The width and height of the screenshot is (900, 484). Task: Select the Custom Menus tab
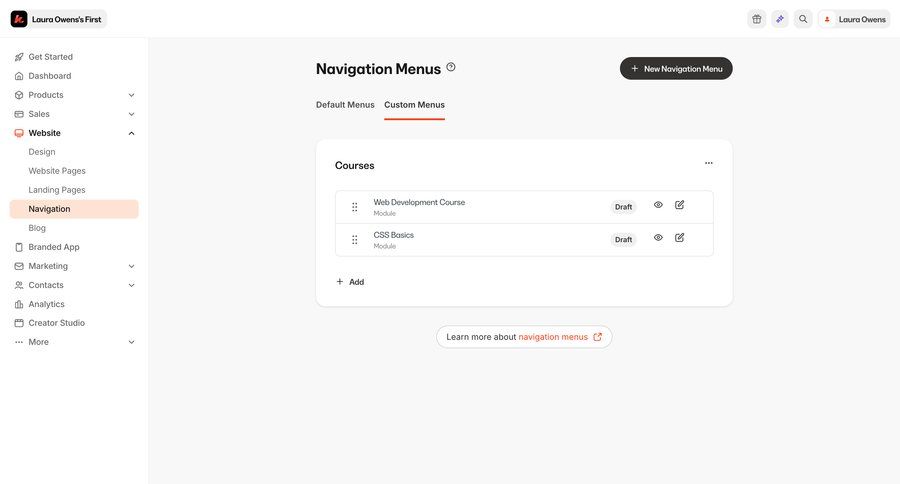coord(414,104)
